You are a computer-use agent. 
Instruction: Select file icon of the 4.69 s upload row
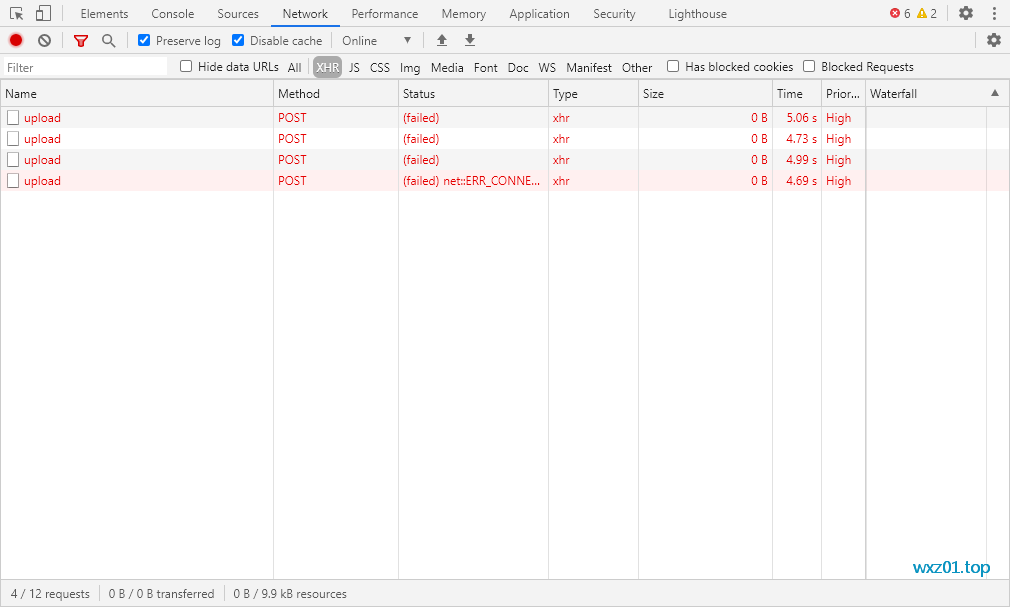13,180
